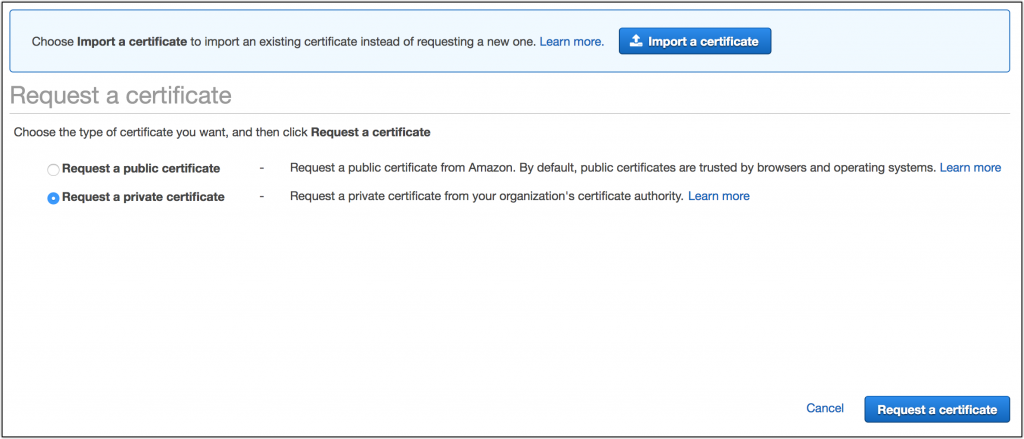Select the Request a public certificate radio button

[x=54, y=170]
